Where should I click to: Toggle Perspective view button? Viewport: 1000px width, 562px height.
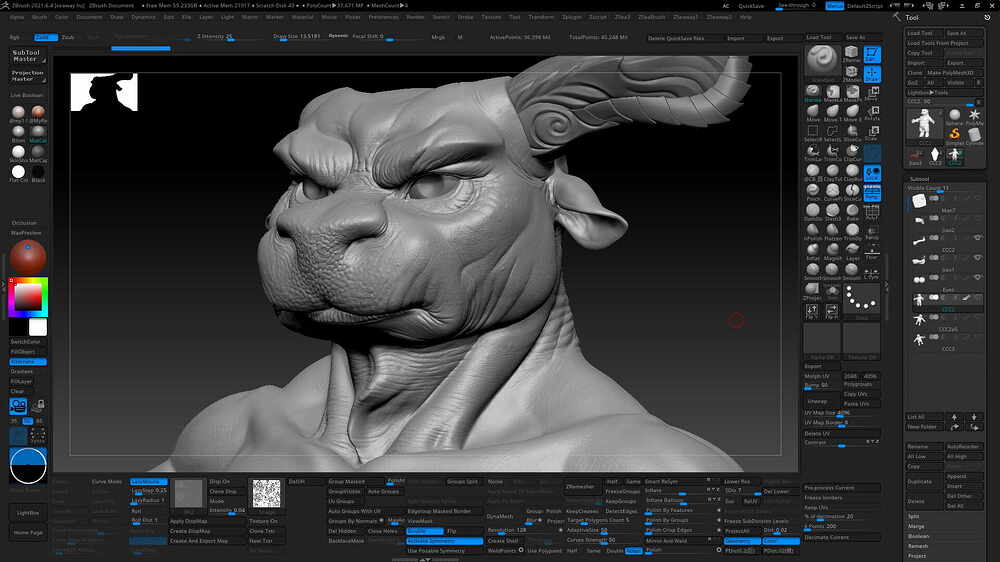(x=872, y=193)
